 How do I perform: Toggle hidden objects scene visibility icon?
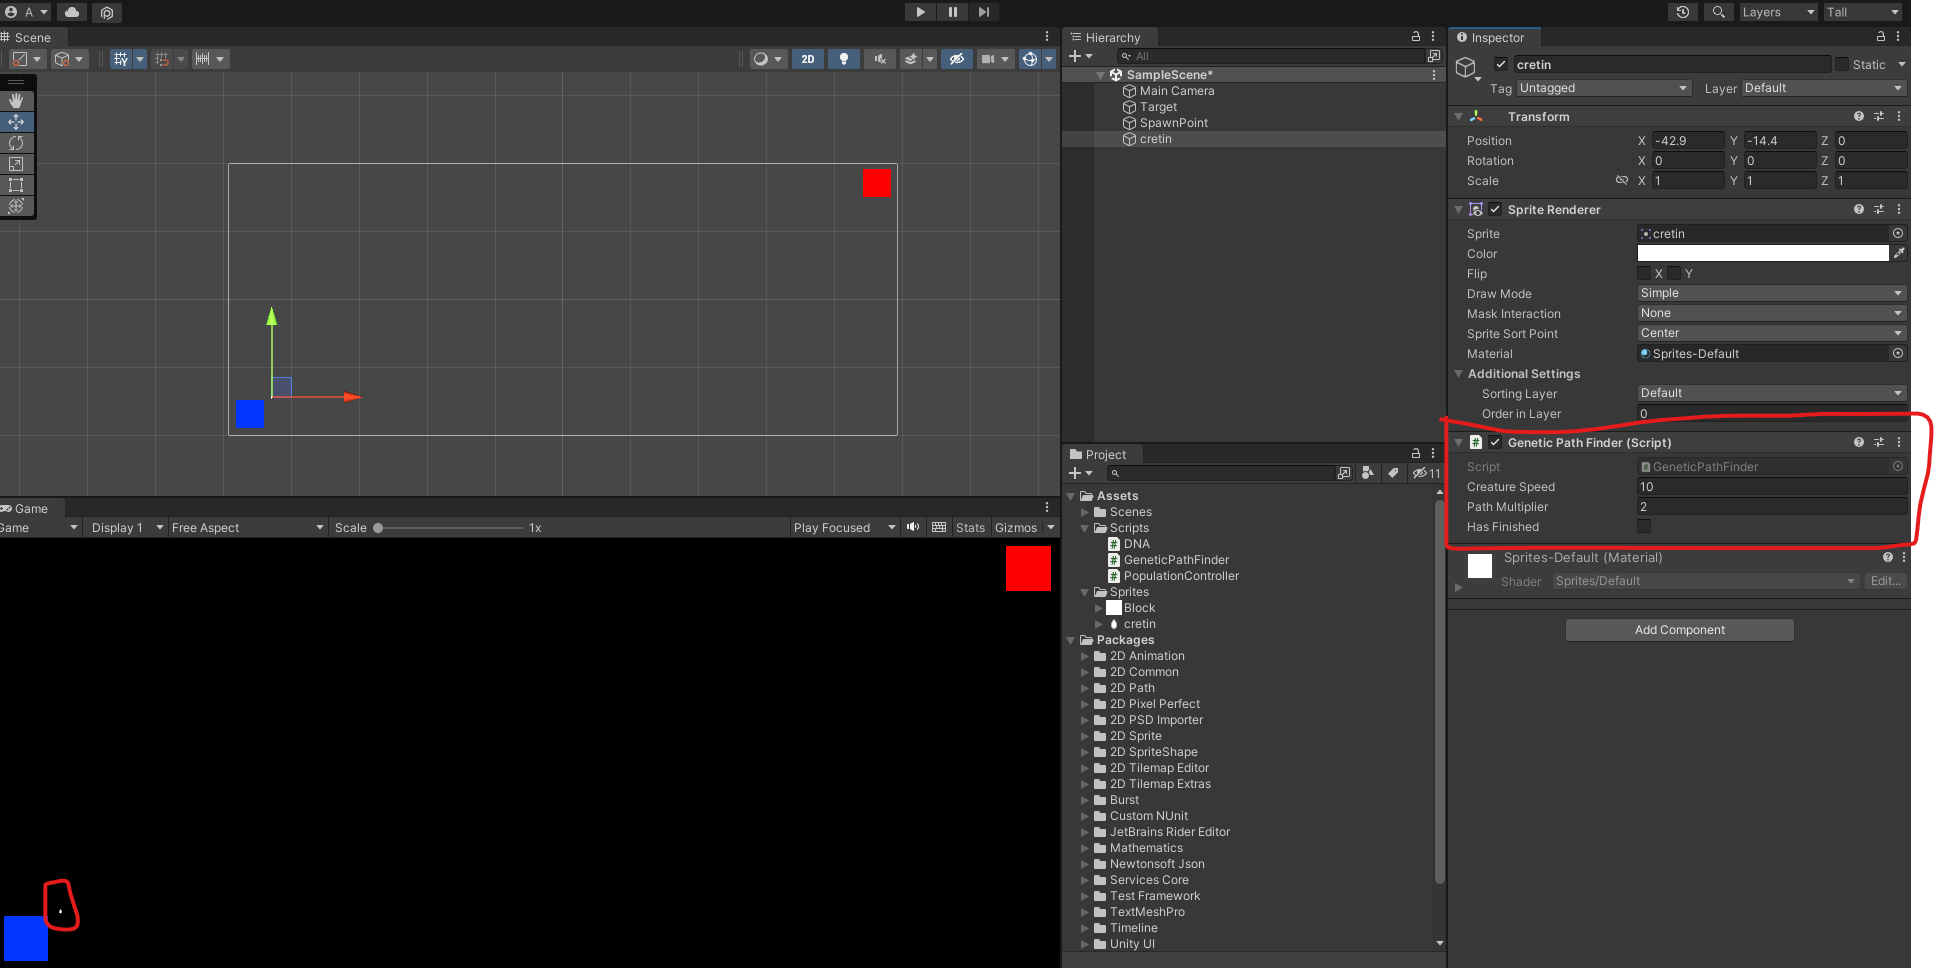(957, 59)
